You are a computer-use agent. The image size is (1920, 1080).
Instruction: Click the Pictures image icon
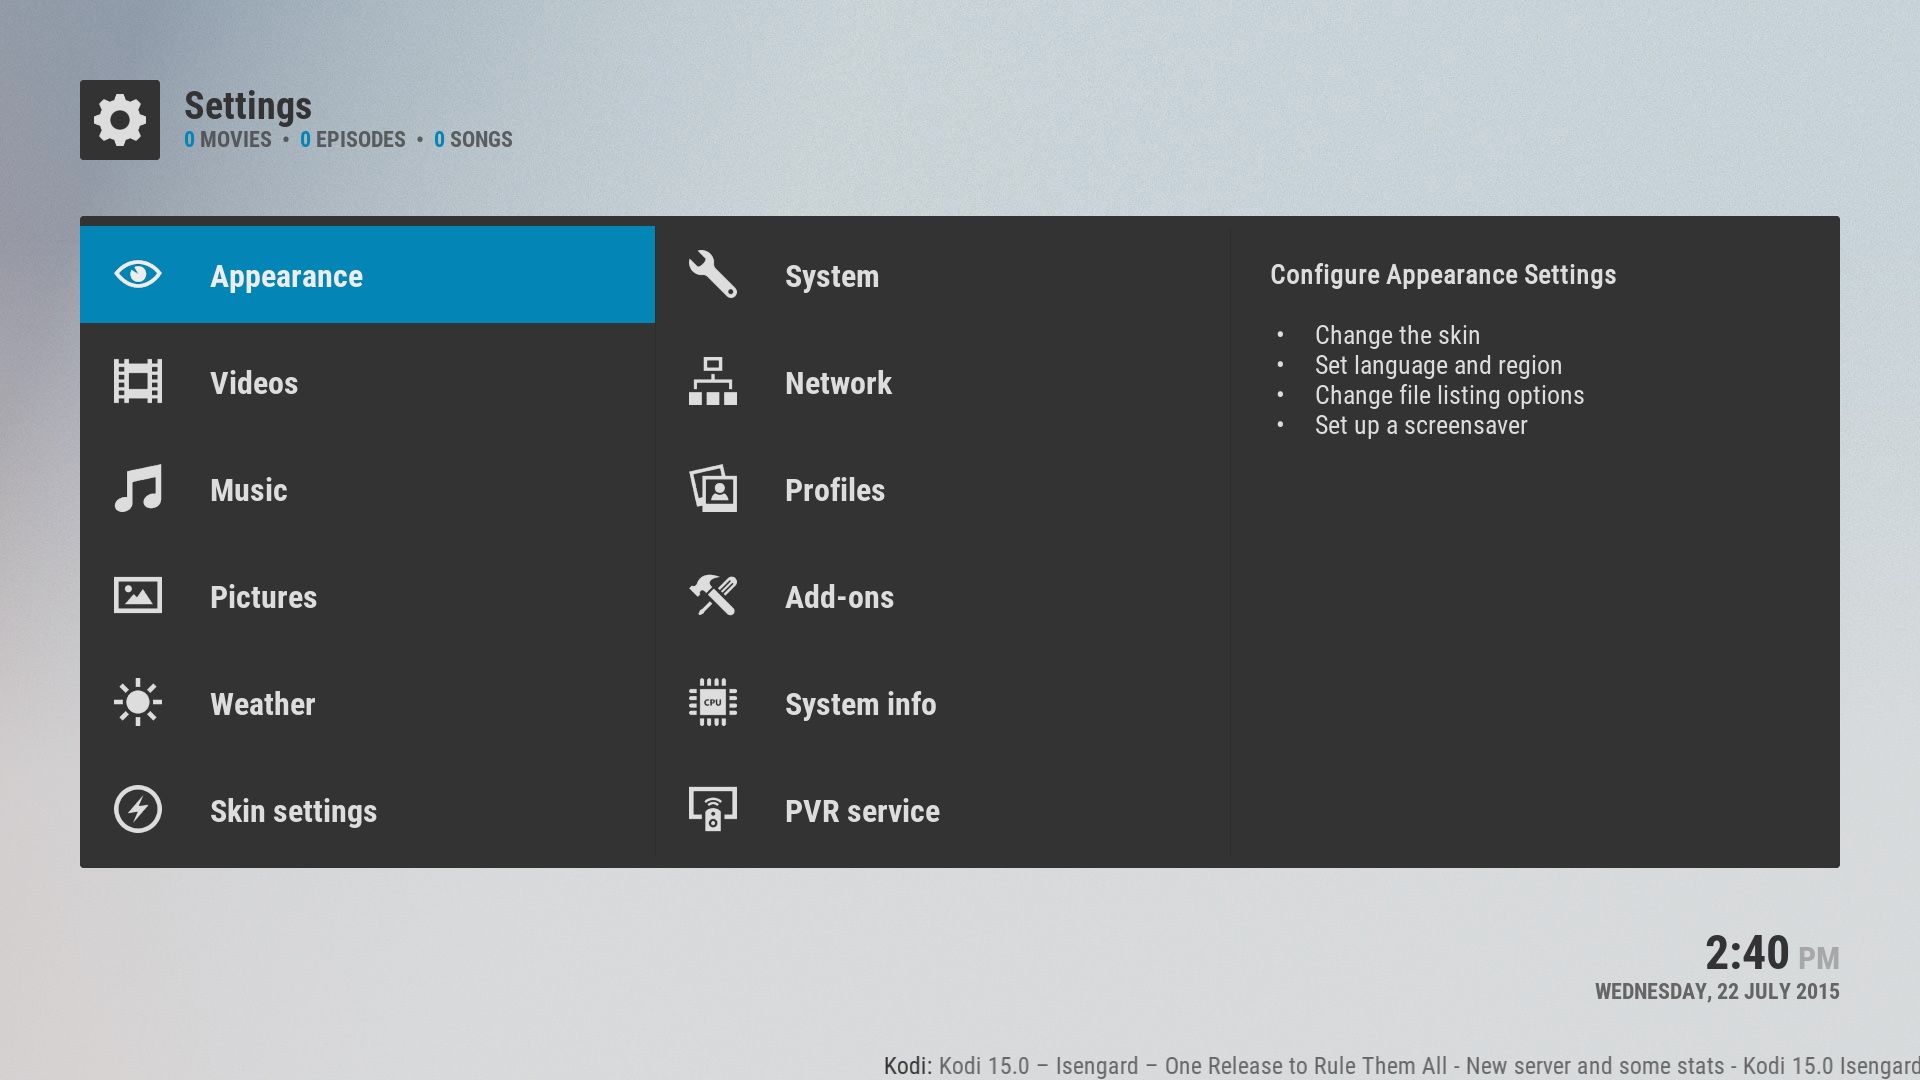pyautogui.click(x=138, y=596)
